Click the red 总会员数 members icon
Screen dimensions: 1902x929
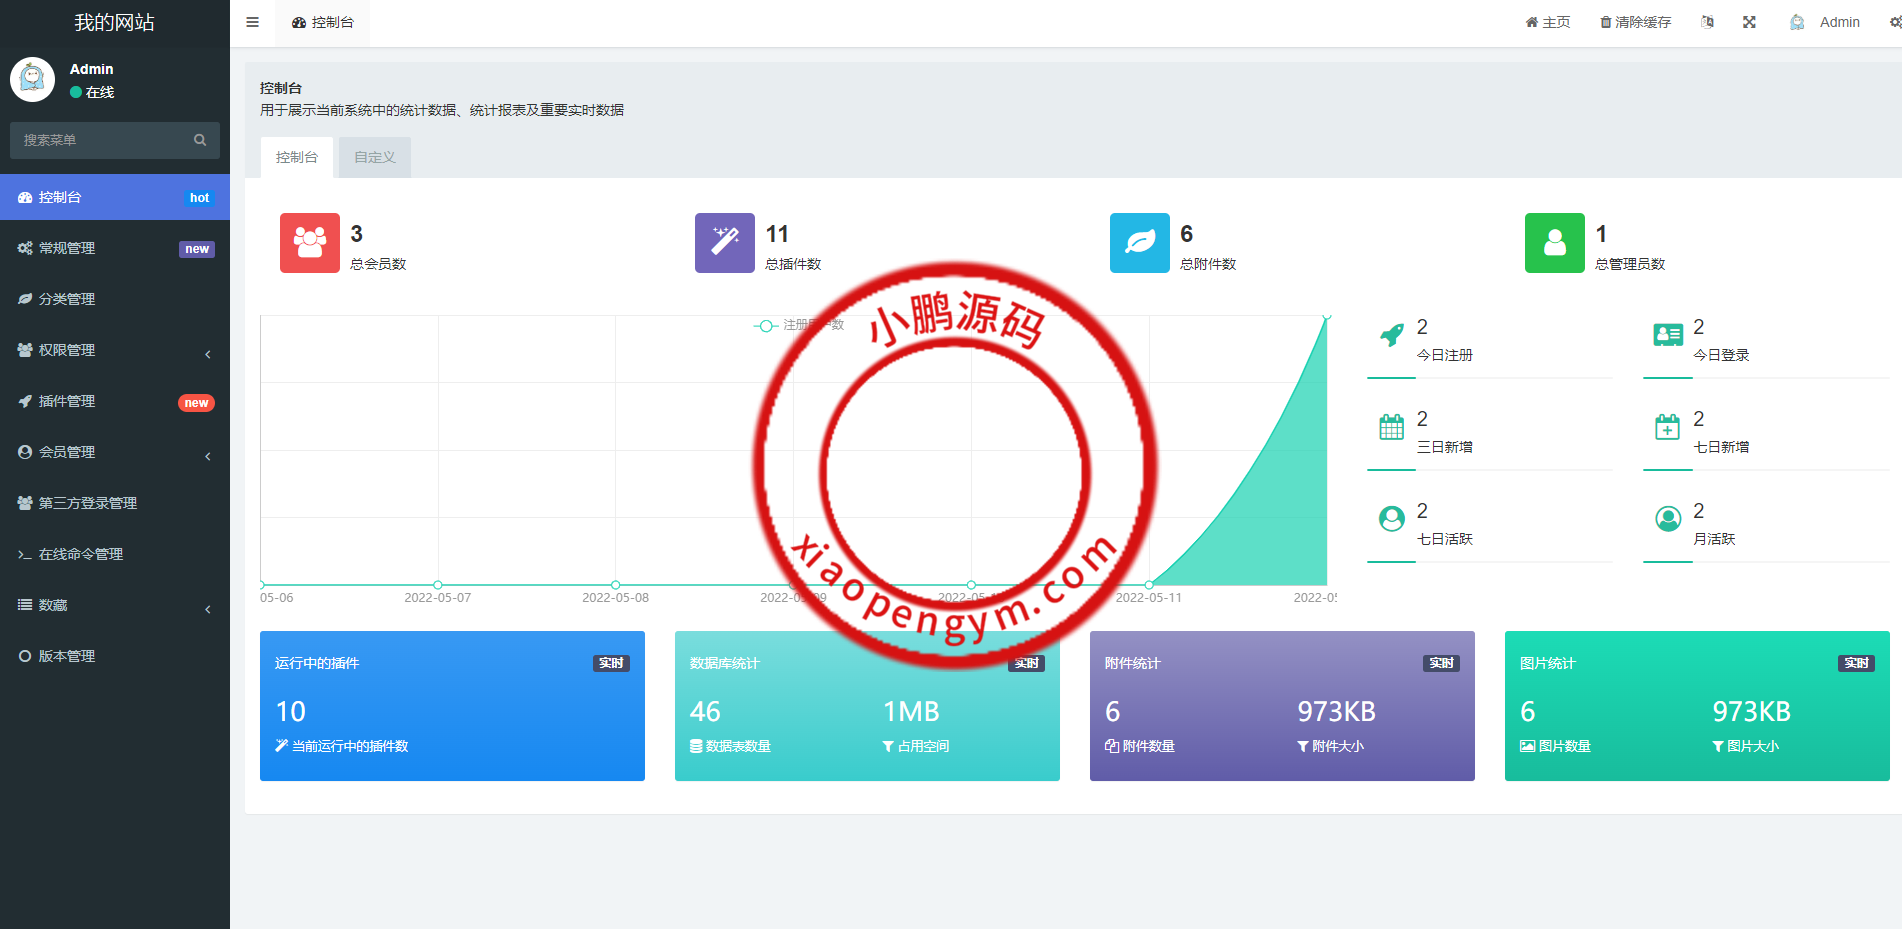[309, 243]
